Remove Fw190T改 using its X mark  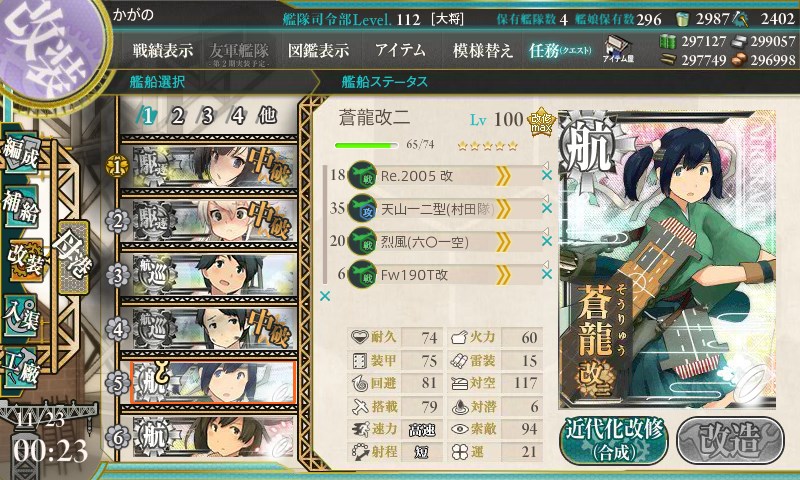coord(547,274)
